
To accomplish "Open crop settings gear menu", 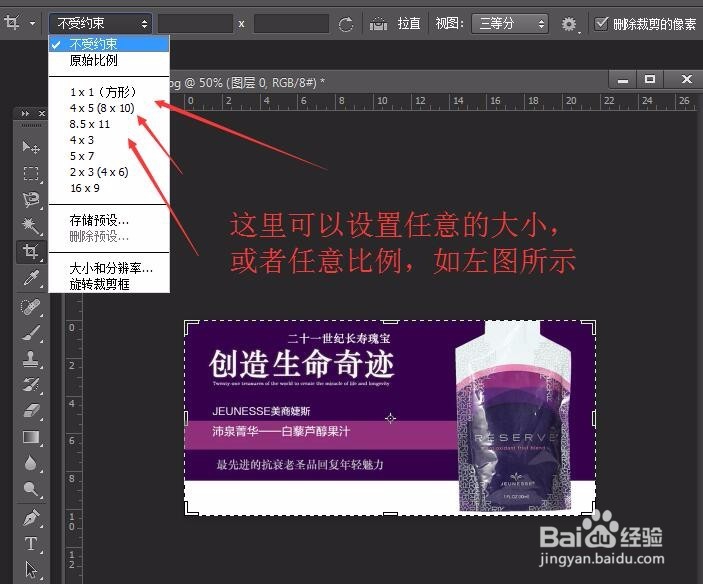I will (x=569, y=24).
